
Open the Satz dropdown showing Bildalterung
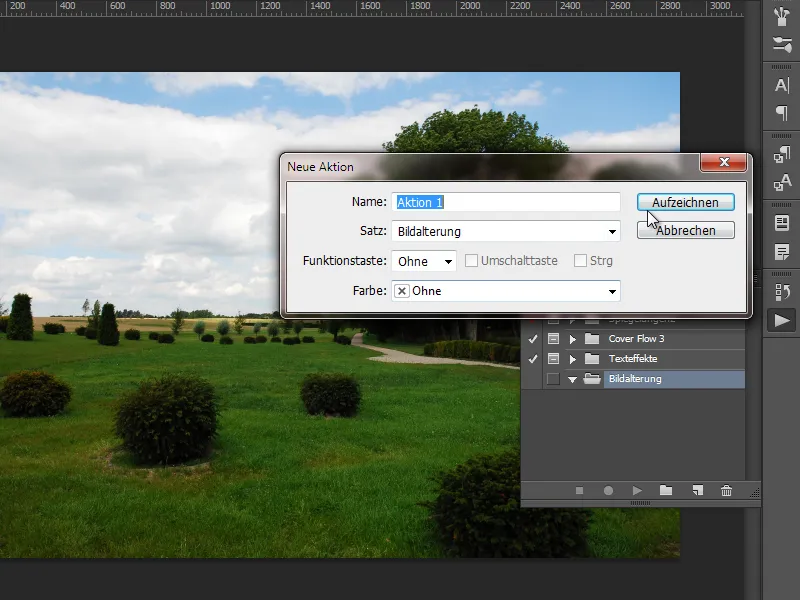click(506, 231)
